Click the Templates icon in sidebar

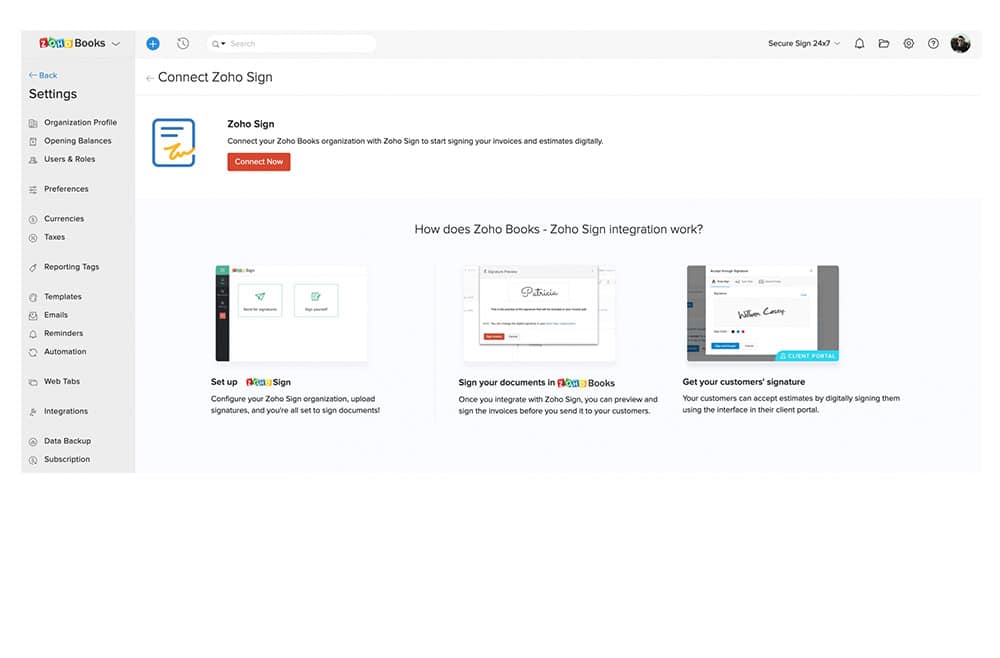[33, 297]
